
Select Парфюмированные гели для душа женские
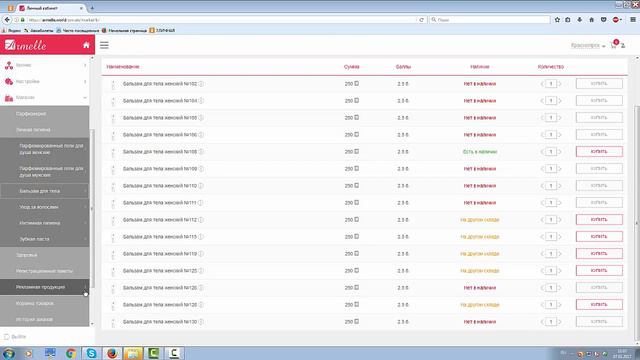coord(44,149)
